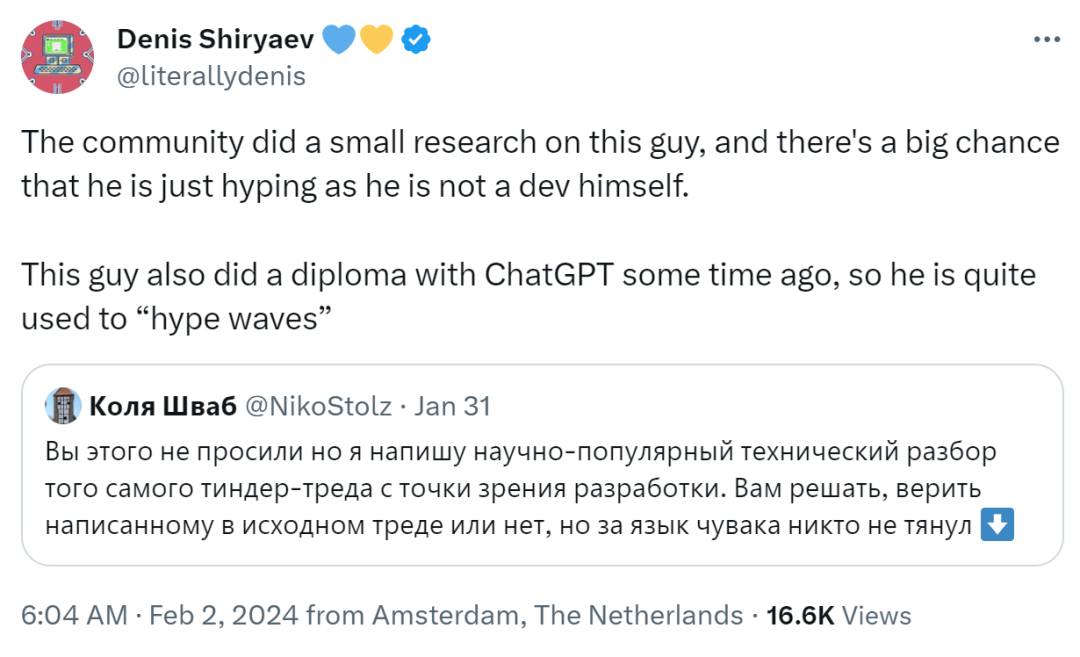The width and height of the screenshot is (1080, 657).
Task: Click the ChatGPT diploma sentence
Action: click(x=528, y=297)
